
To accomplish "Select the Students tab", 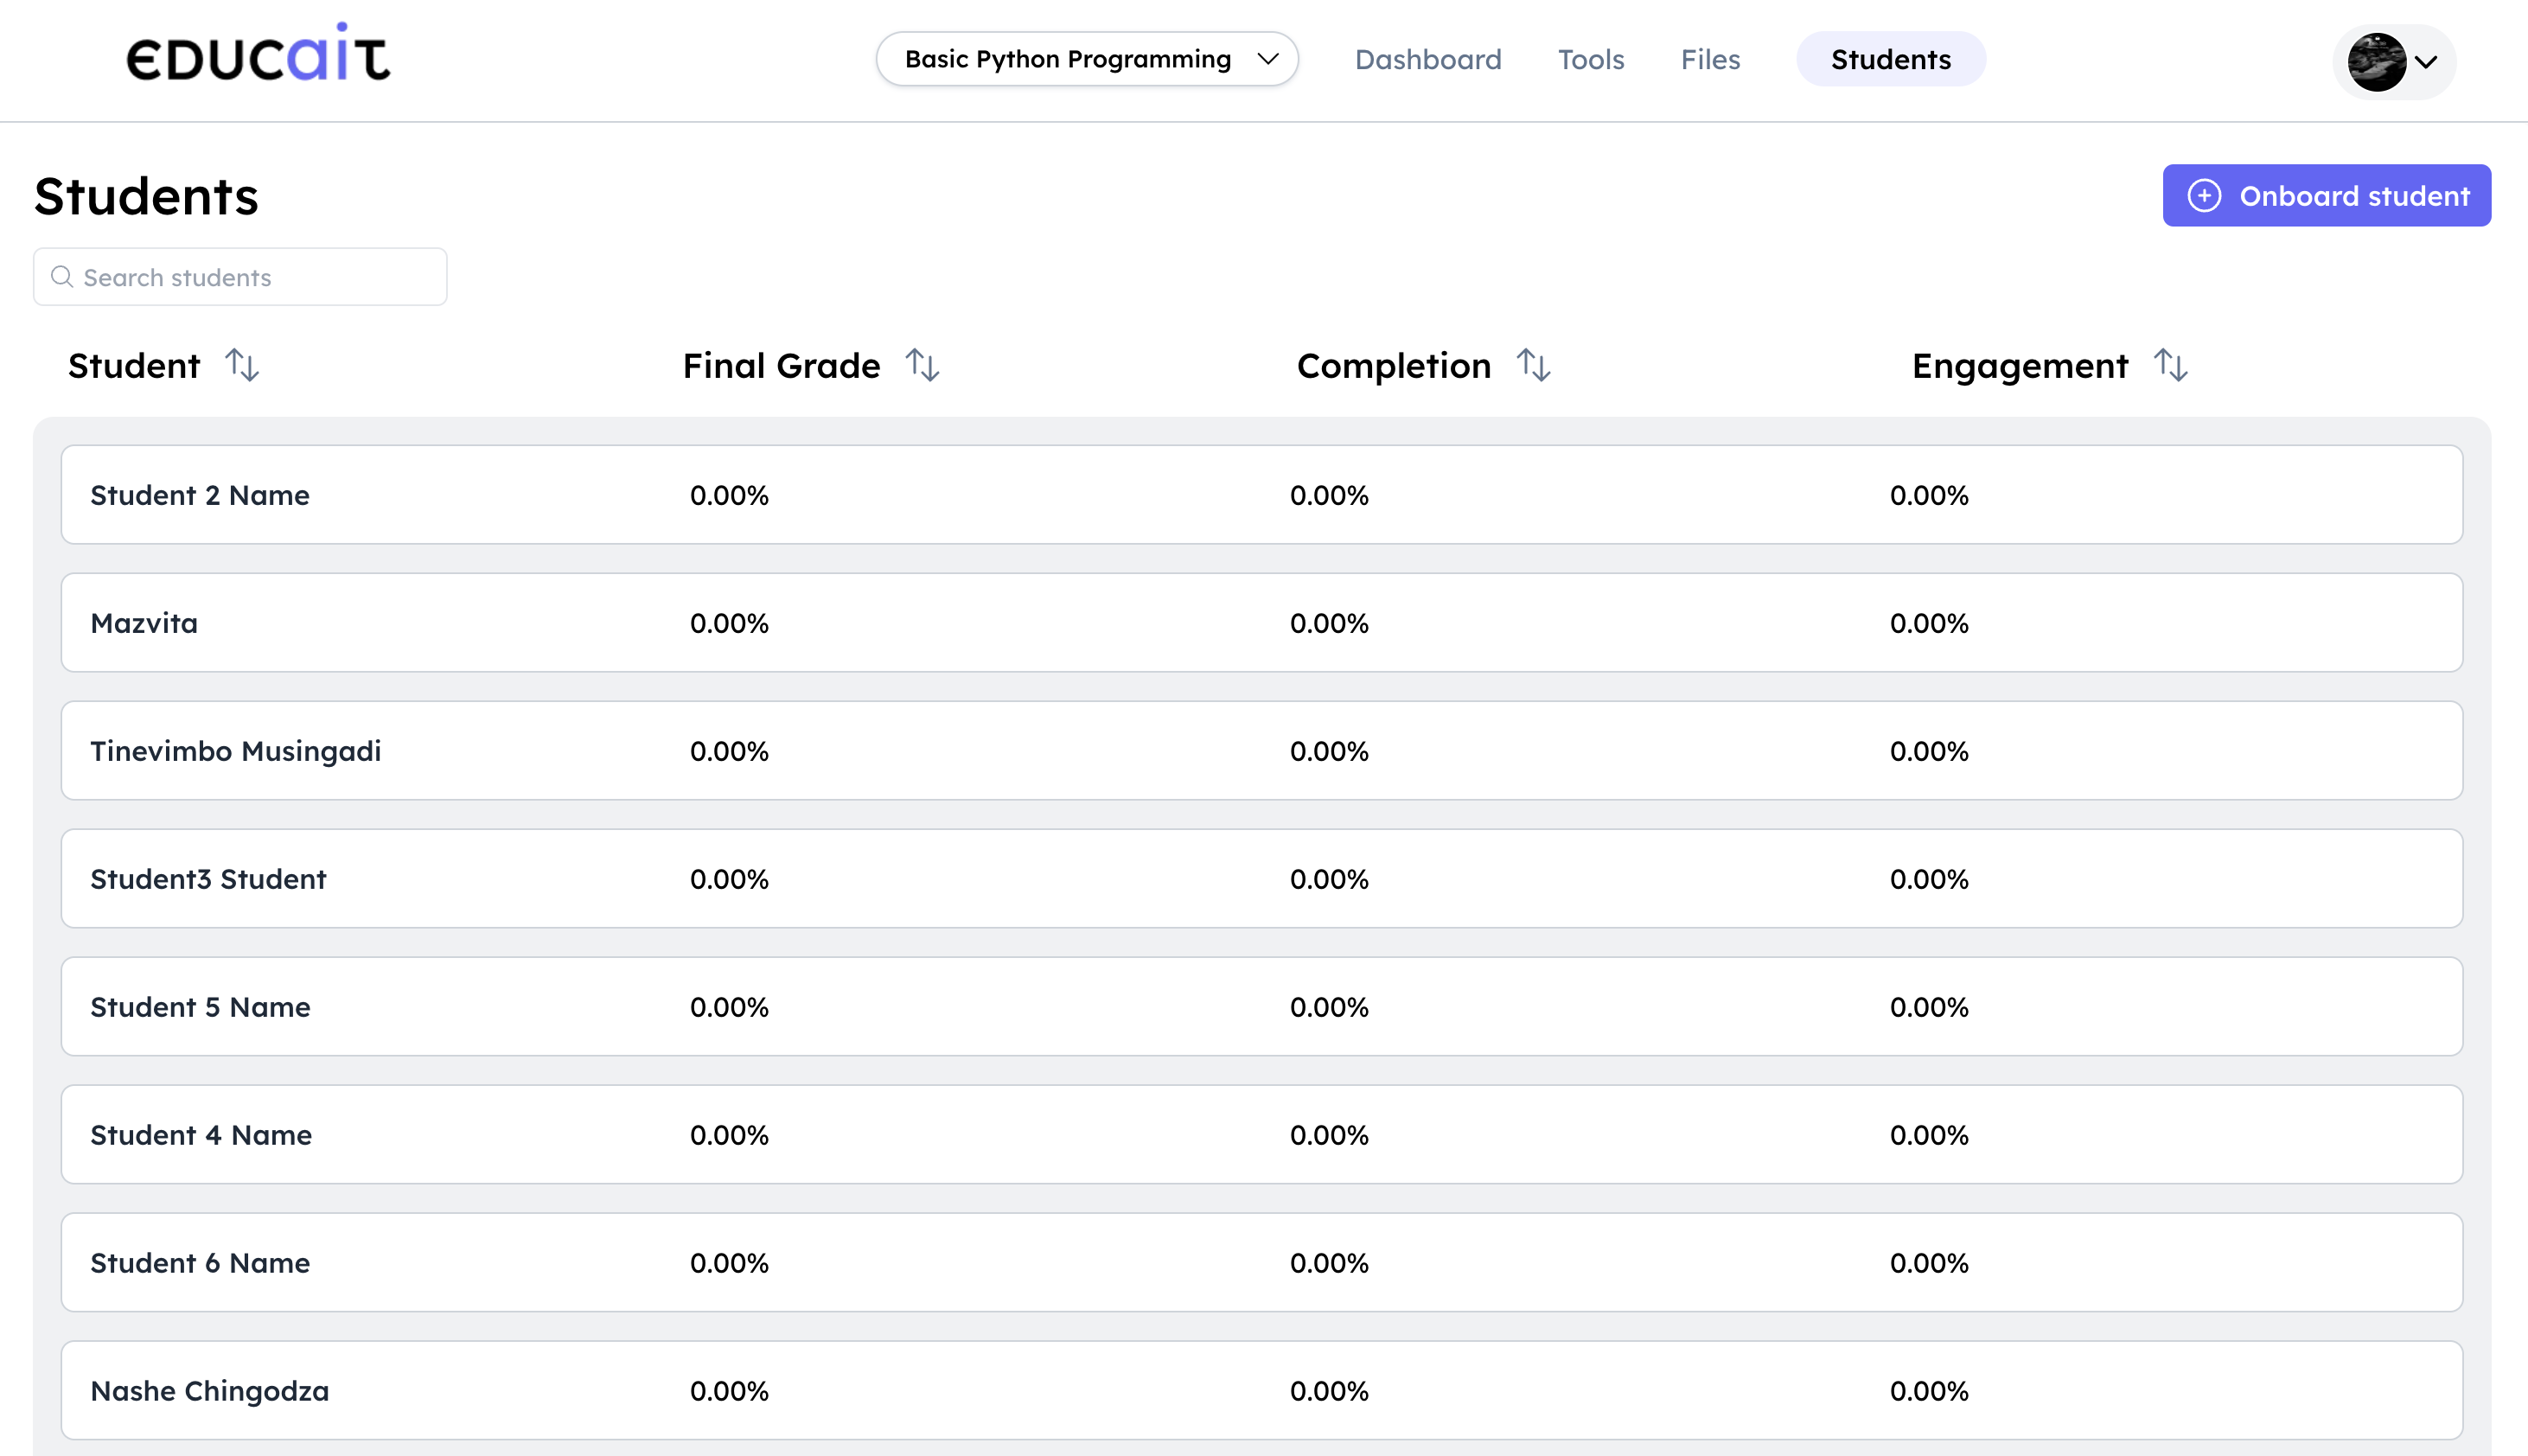I will click(1890, 59).
